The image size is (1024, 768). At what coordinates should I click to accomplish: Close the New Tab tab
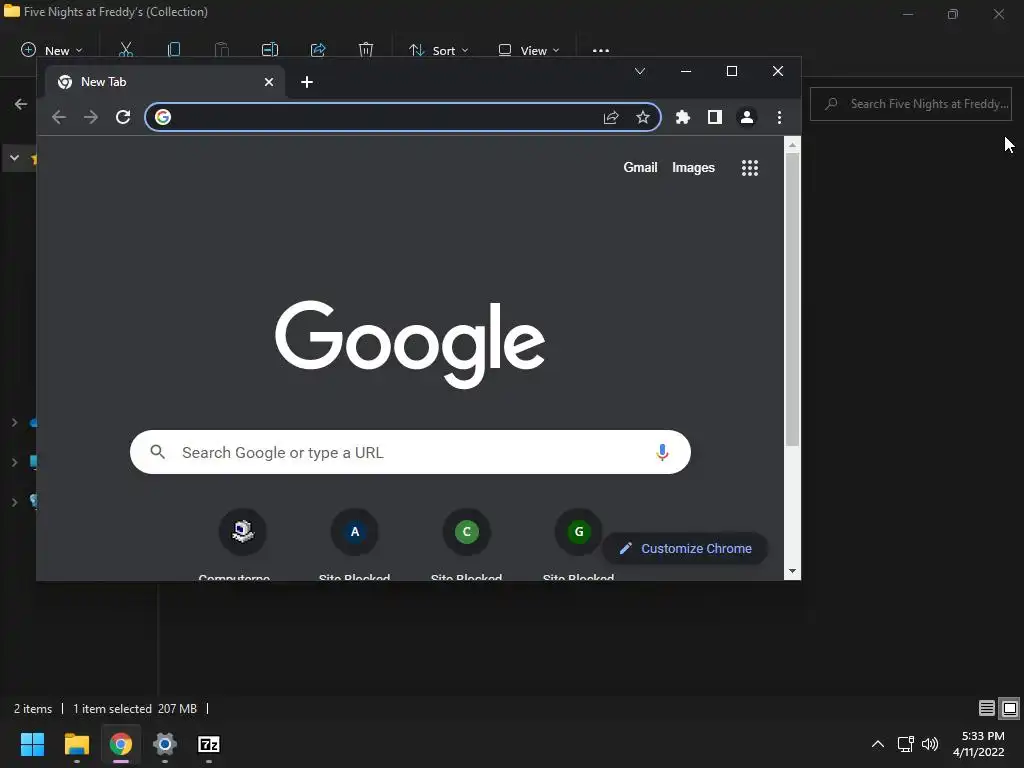pyautogui.click(x=268, y=82)
